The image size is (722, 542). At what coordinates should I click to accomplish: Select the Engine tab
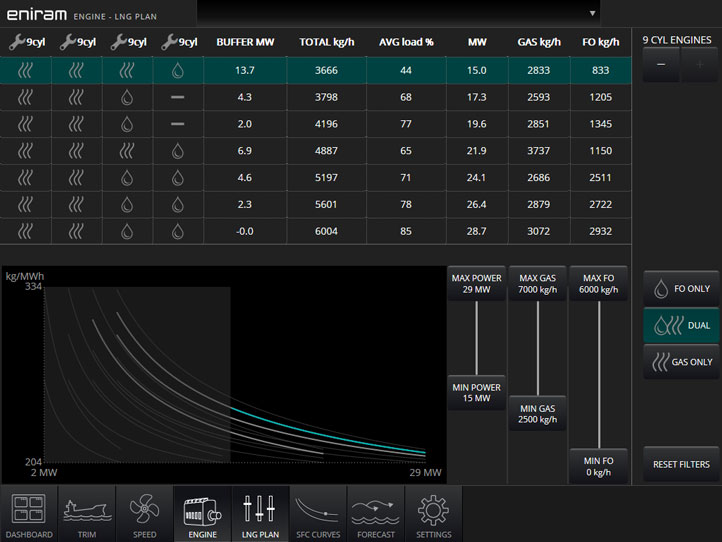pos(203,513)
